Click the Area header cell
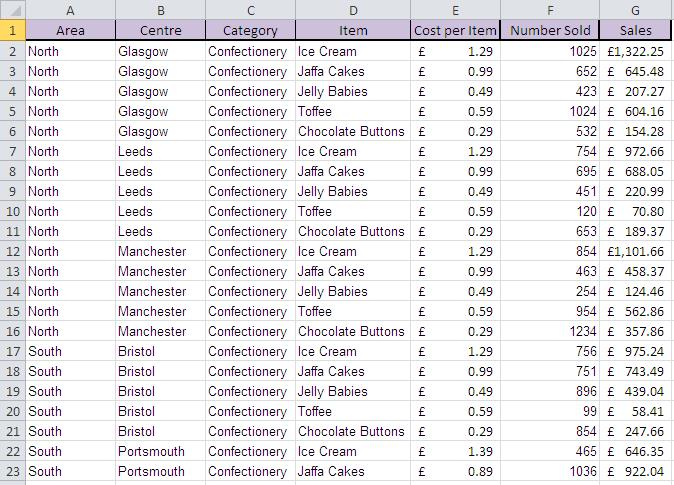This screenshot has width=674, height=485. pyautogui.click(x=69, y=30)
